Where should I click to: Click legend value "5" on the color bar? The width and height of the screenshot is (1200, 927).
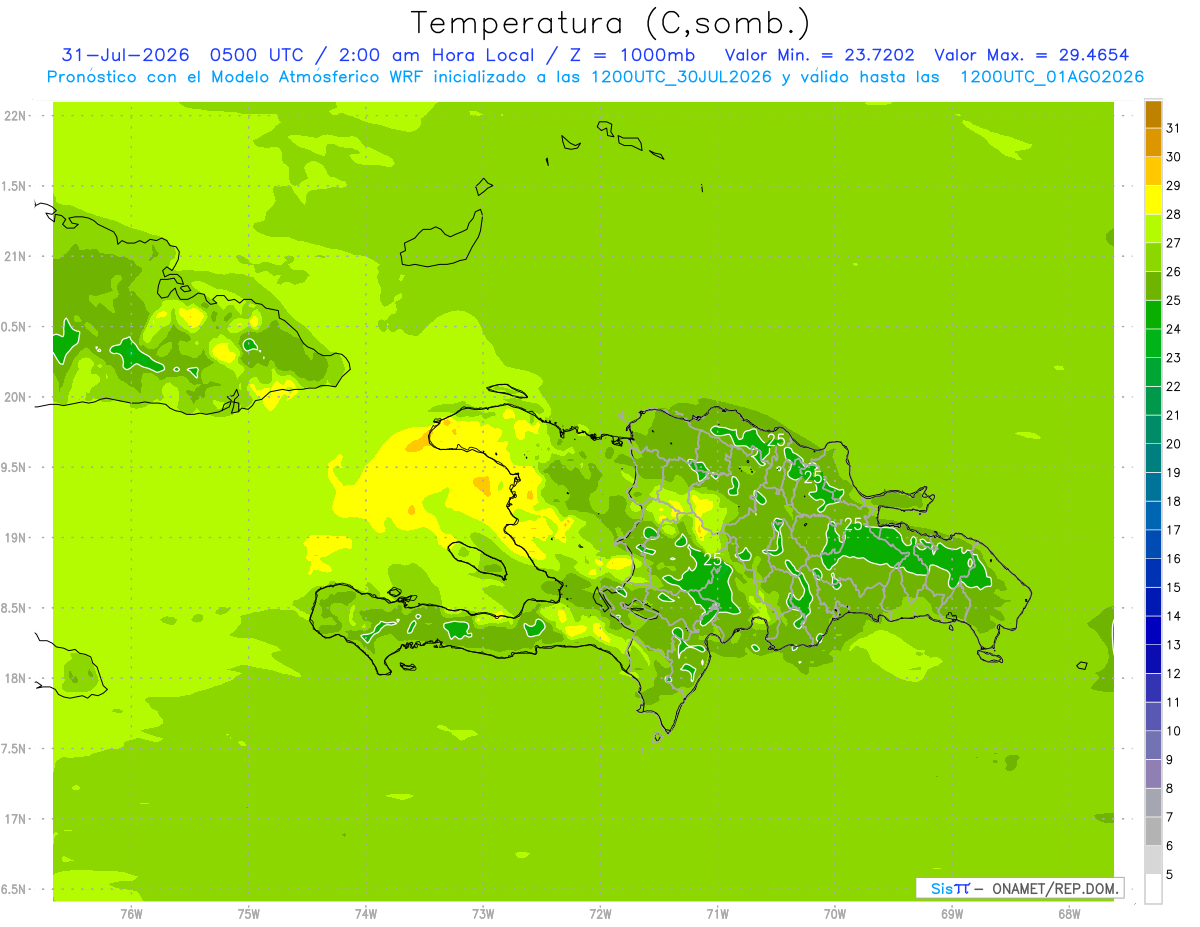(1169, 875)
